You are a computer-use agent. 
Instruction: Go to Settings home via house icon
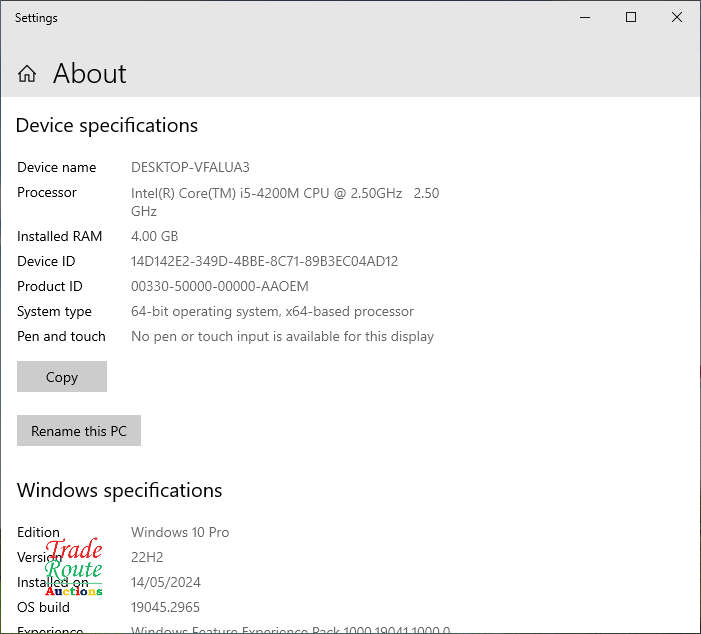pos(27,74)
